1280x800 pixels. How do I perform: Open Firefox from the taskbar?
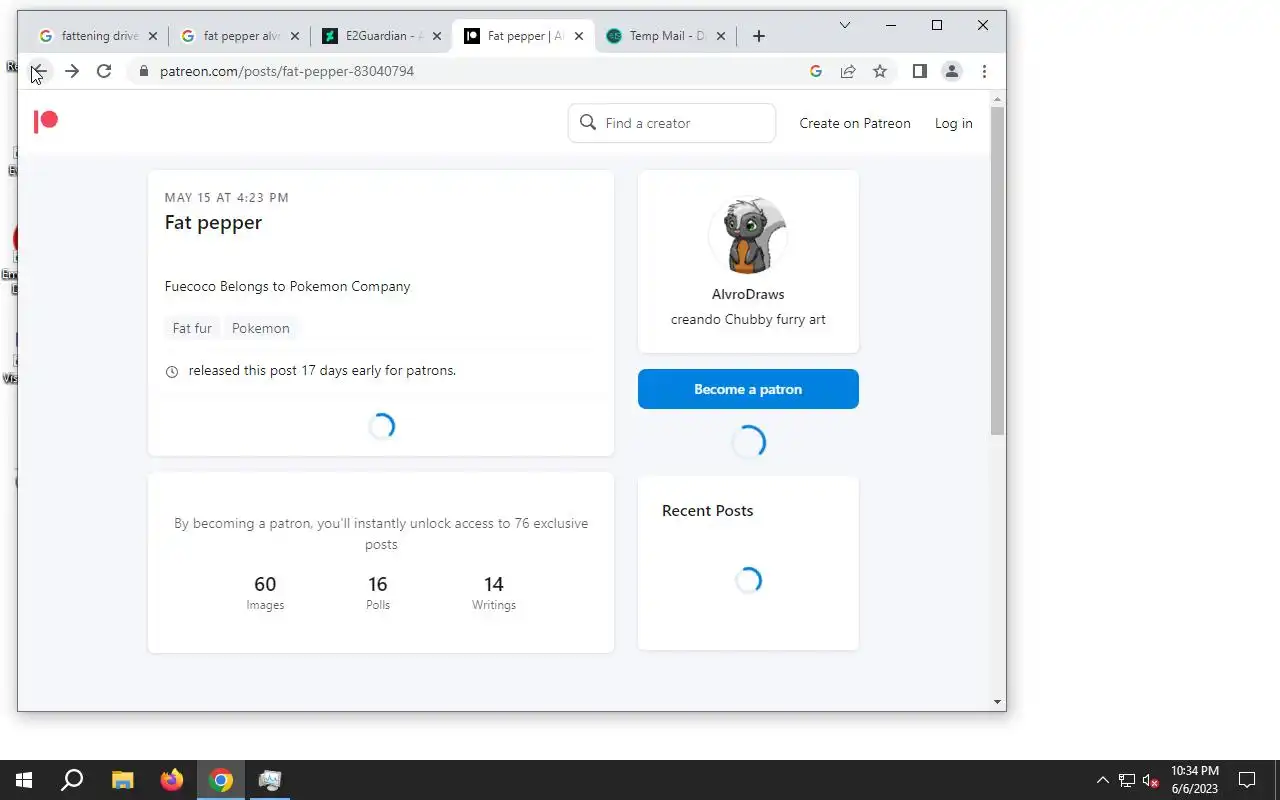[x=172, y=780]
